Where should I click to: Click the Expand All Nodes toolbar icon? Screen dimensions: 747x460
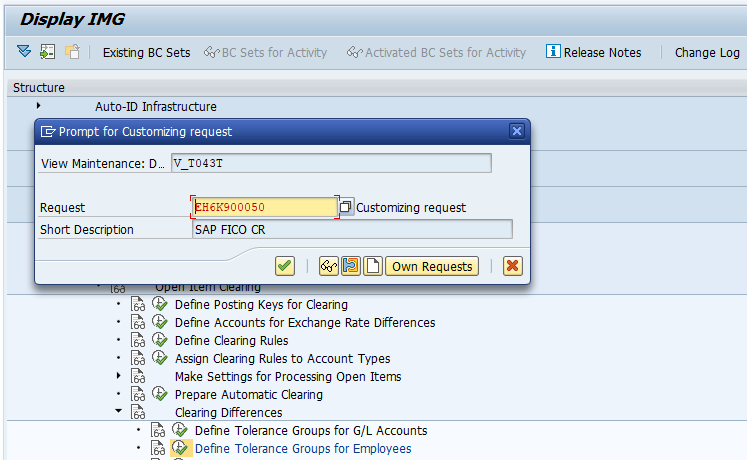(x=24, y=52)
